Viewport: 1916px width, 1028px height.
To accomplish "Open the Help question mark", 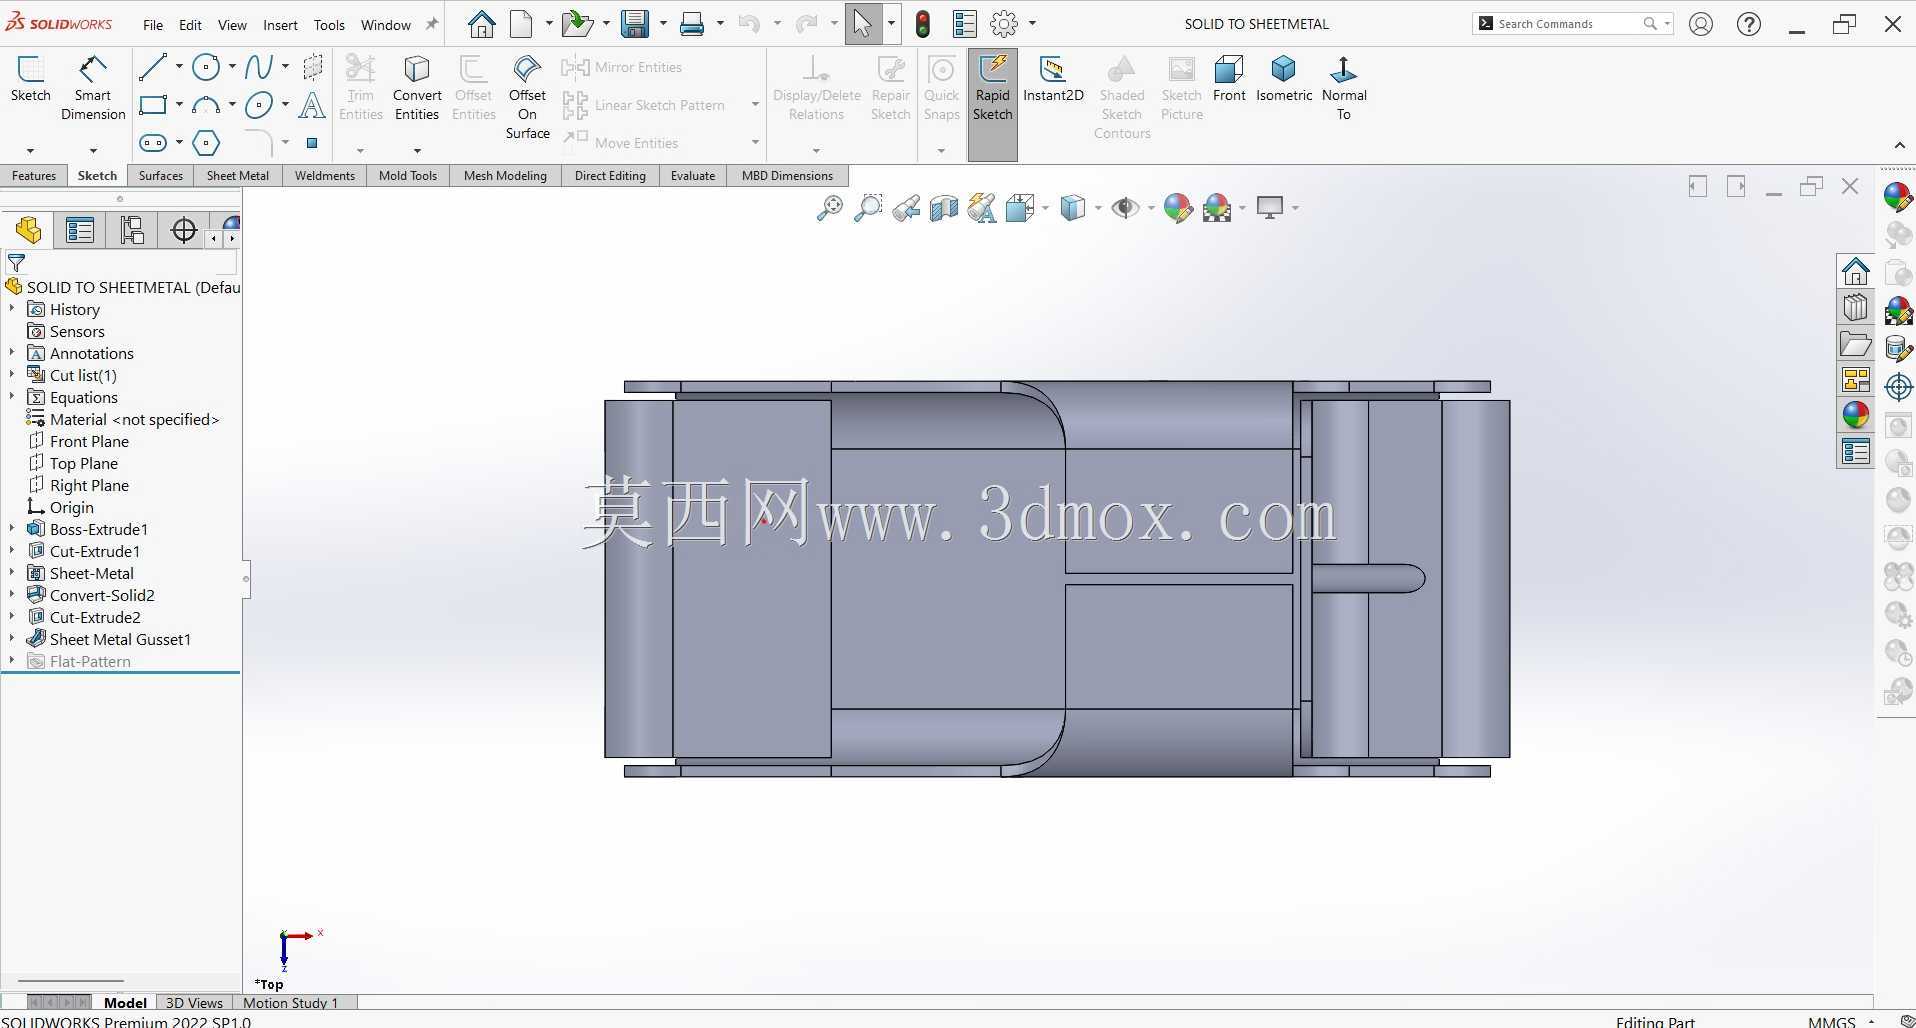I will (1749, 24).
